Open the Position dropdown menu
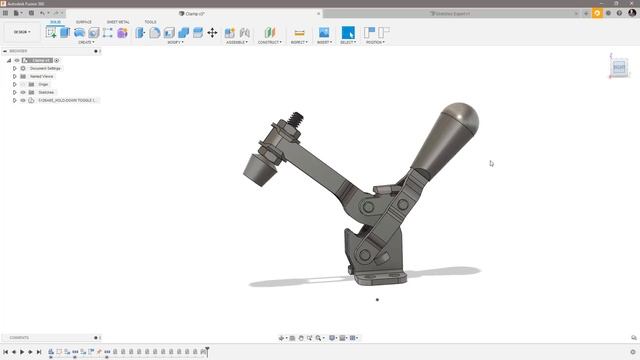 point(375,42)
